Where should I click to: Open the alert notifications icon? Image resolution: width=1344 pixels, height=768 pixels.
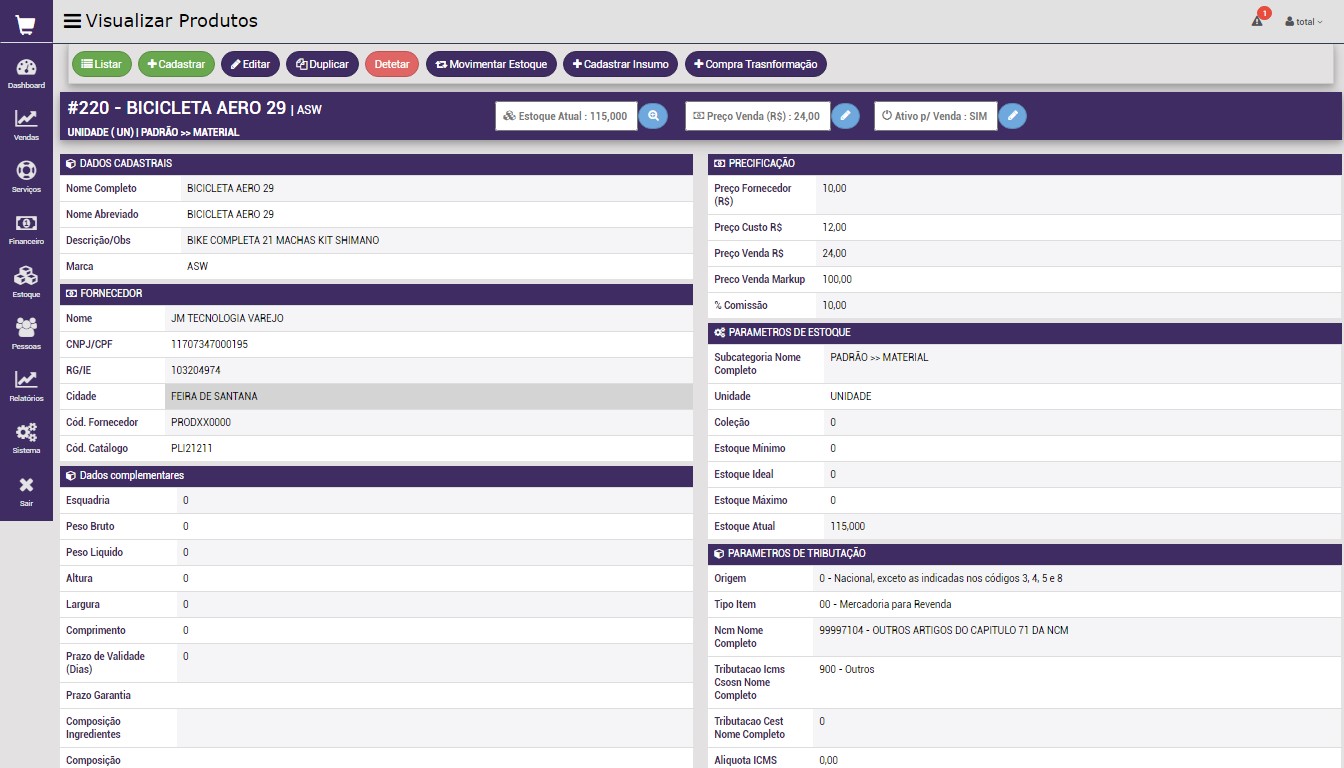[1258, 21]
